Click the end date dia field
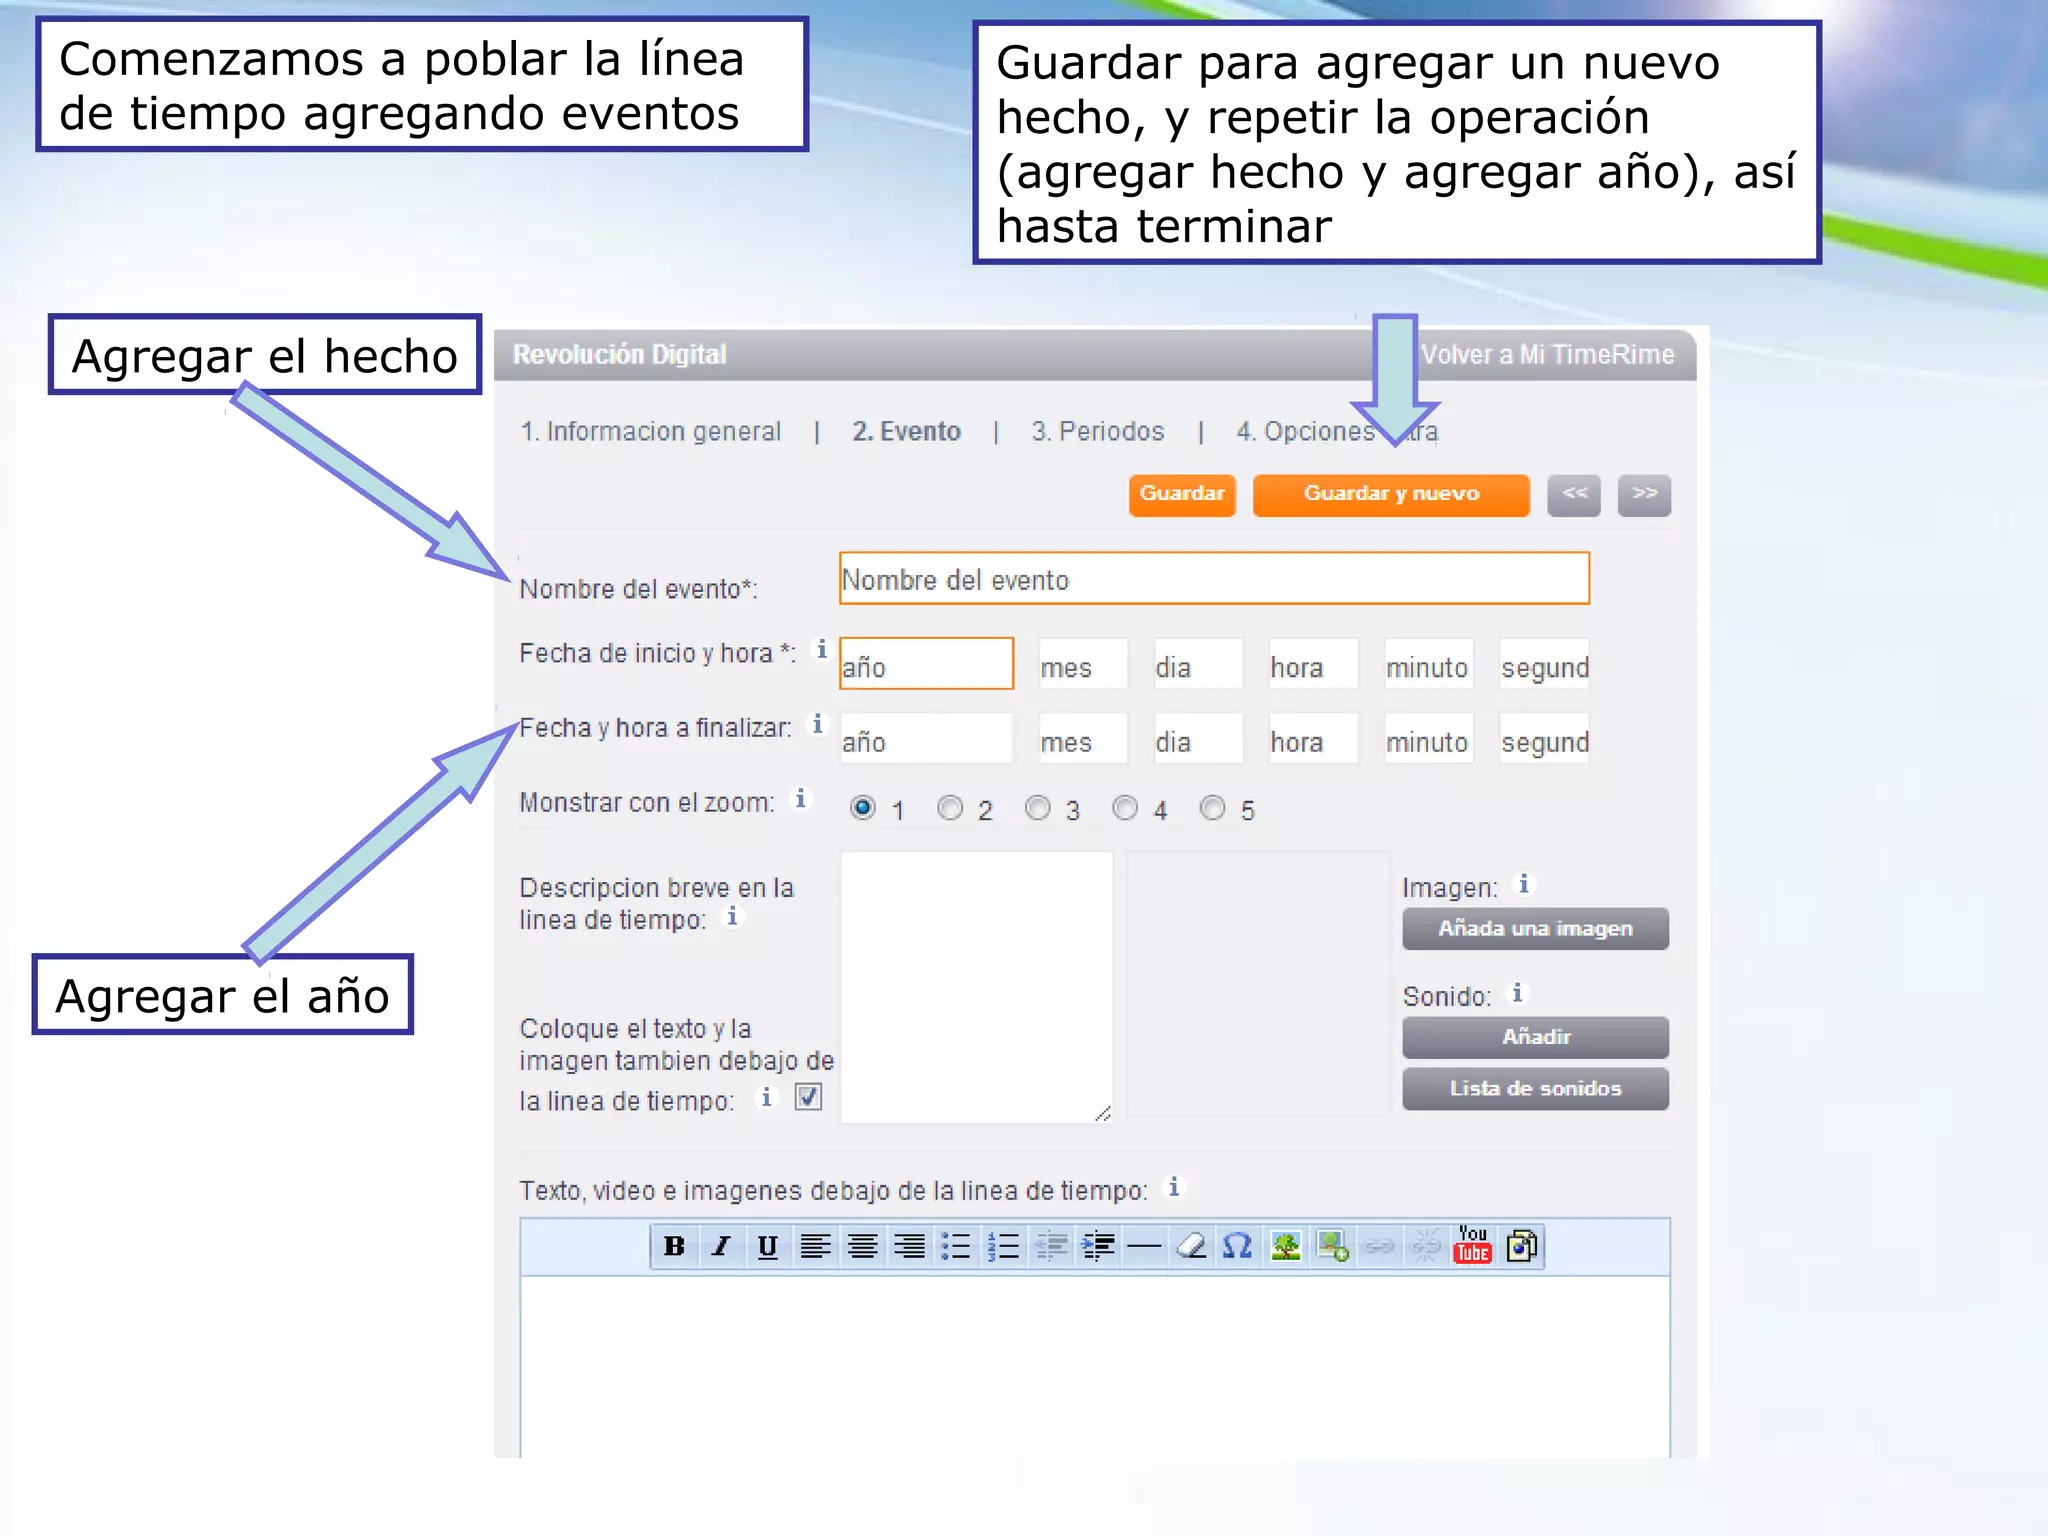 1198,738
